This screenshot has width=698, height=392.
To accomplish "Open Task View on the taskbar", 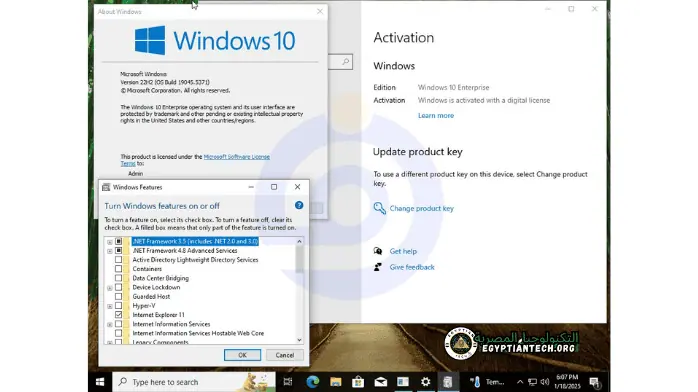I will (x=288, y=382).
